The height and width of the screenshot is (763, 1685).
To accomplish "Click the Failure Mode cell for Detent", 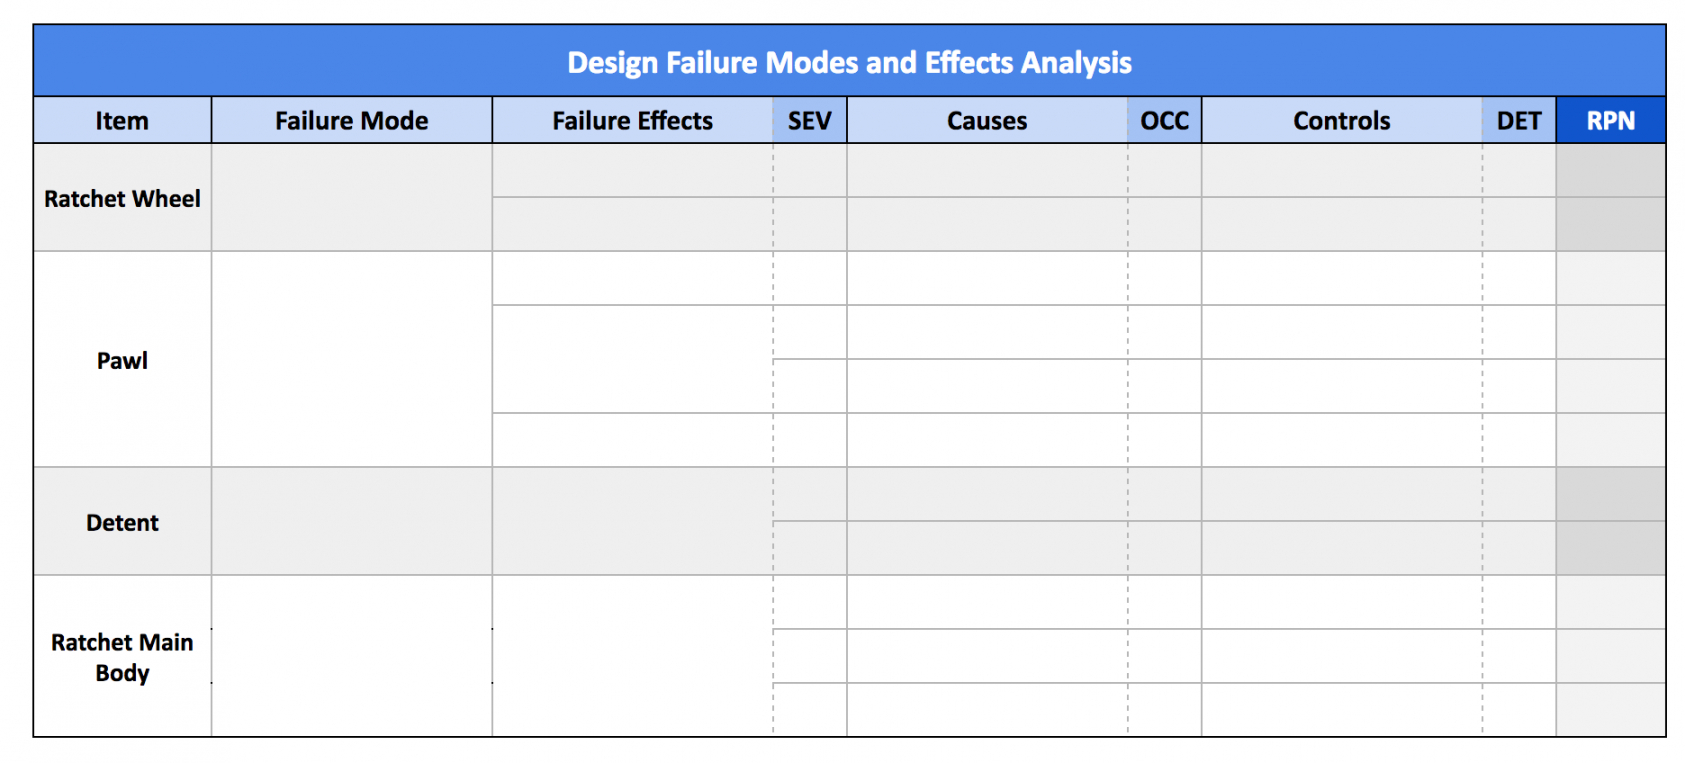I will pos(351,522).
